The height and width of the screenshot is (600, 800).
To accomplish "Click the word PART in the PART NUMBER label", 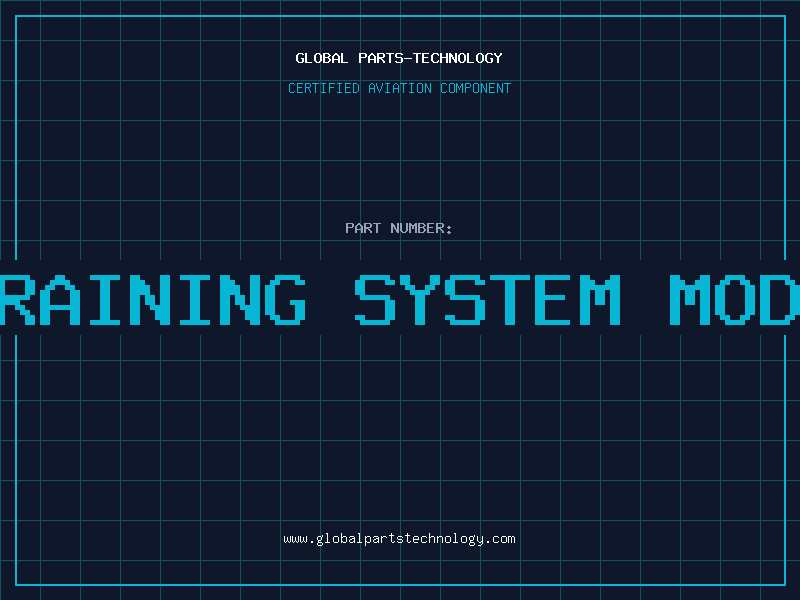I will pos(363,228).
